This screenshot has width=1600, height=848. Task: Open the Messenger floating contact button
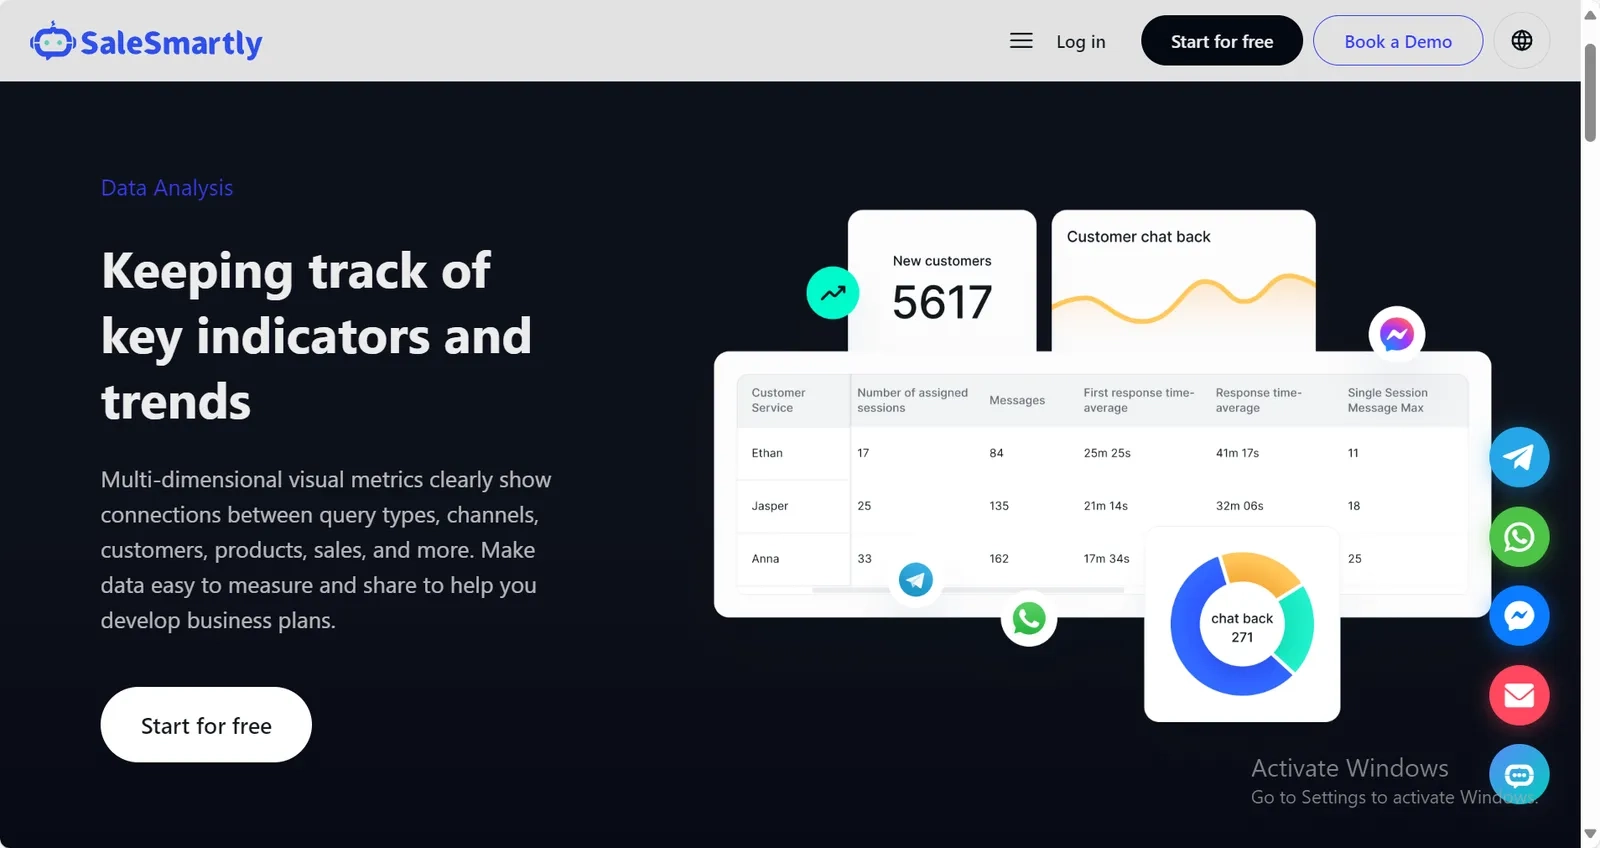pyautogui.click(x=1519, y=616)
